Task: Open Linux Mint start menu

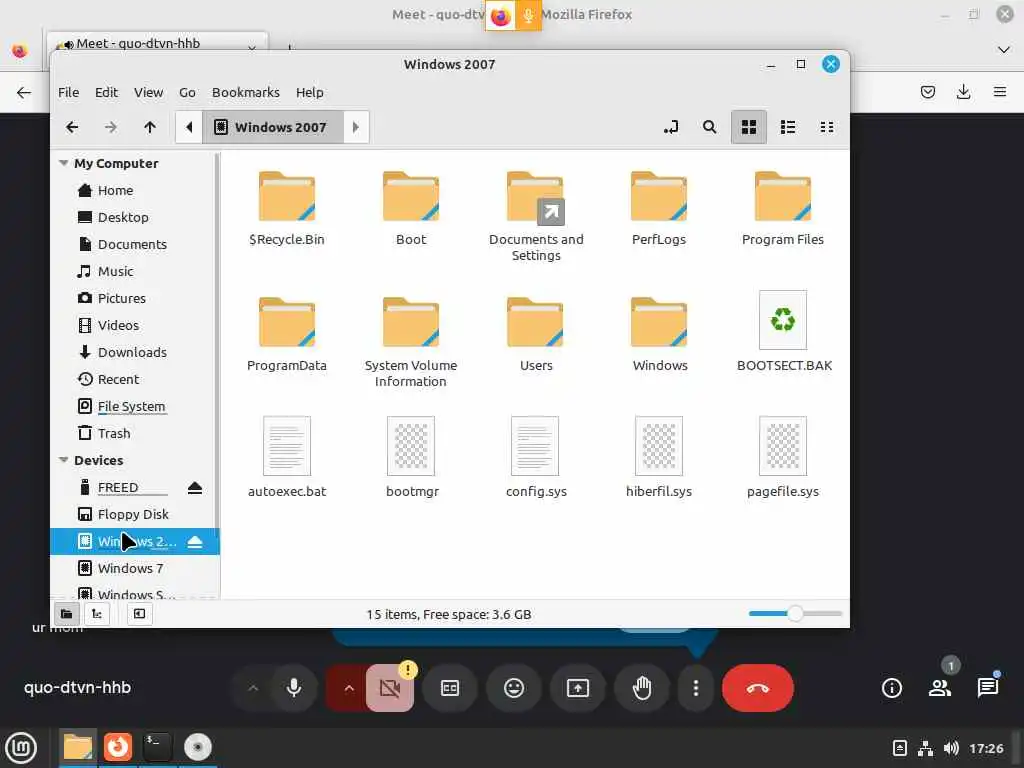Action: (21, 748)
